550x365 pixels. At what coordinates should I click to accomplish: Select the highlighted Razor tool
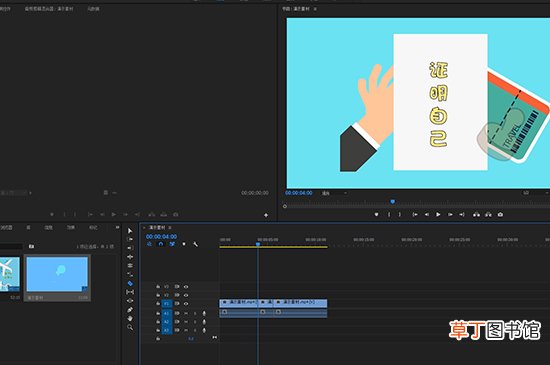click(x=130, y=283)
